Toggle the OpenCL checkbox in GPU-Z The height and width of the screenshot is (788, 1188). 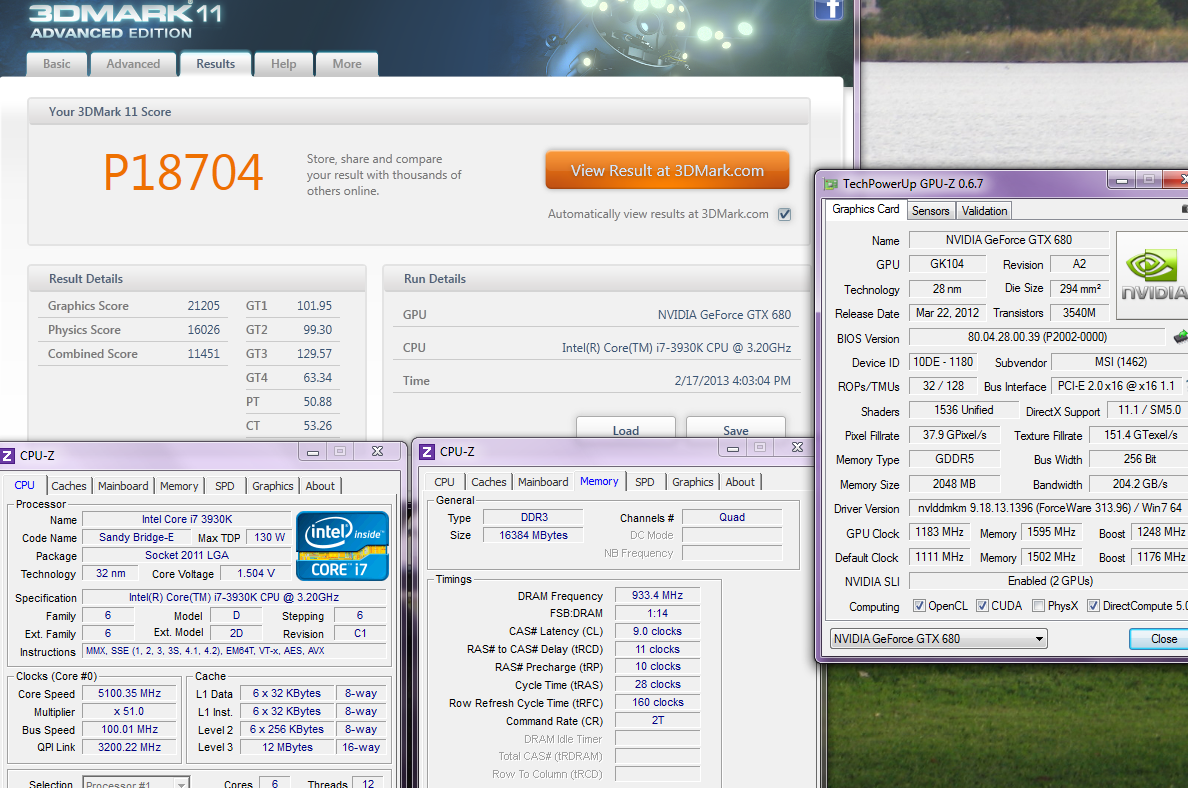click(919, 605)
